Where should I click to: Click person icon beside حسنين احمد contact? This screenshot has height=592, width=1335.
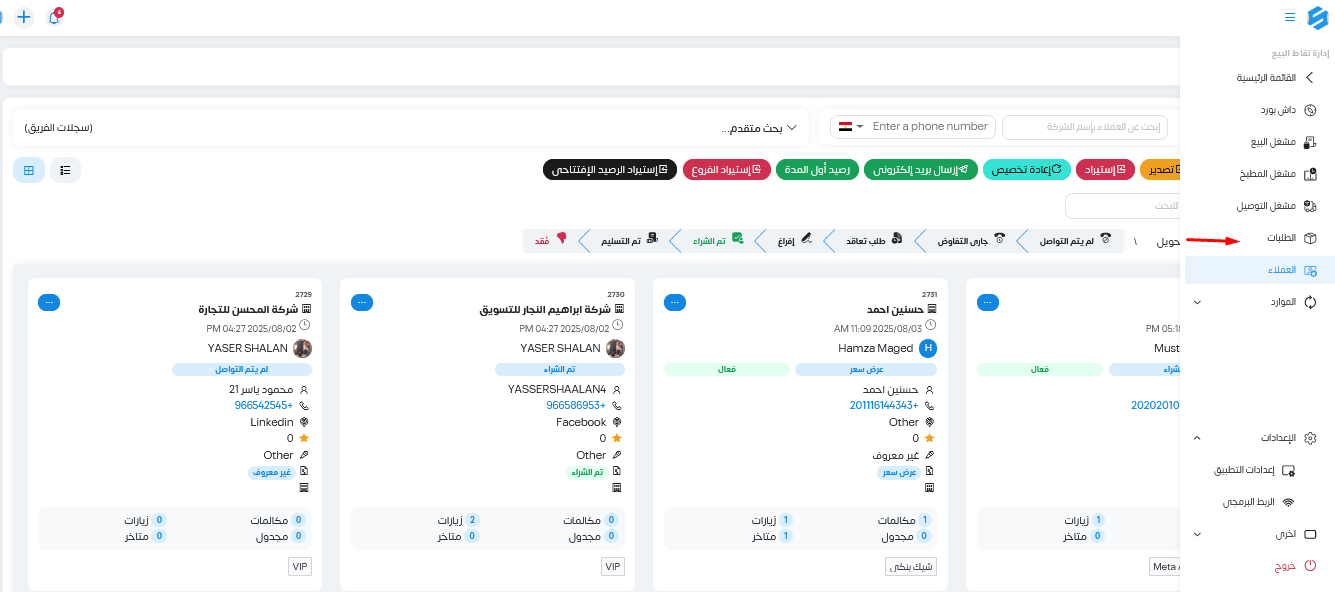pyautogui.click(x=930, y=389)
